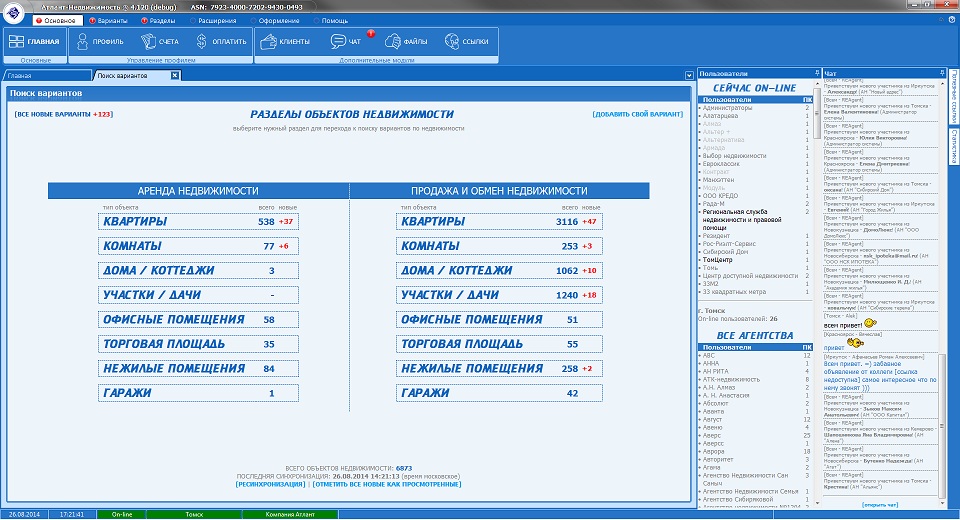Pin the Пользователи panel with its pin icon
Viewport: 960px width, 520px height.
(817, 73)
